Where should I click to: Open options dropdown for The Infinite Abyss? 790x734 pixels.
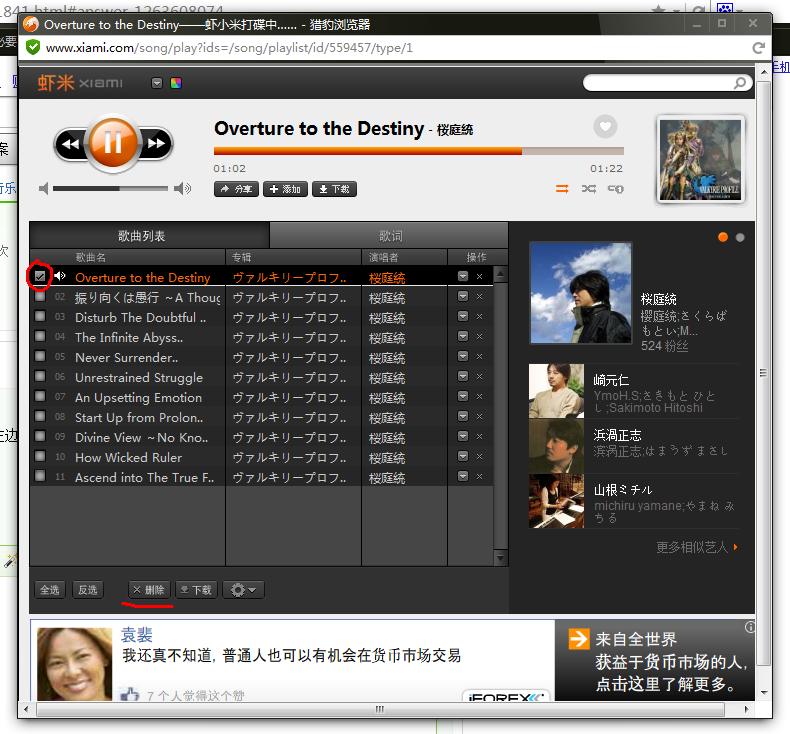(463, 336)
